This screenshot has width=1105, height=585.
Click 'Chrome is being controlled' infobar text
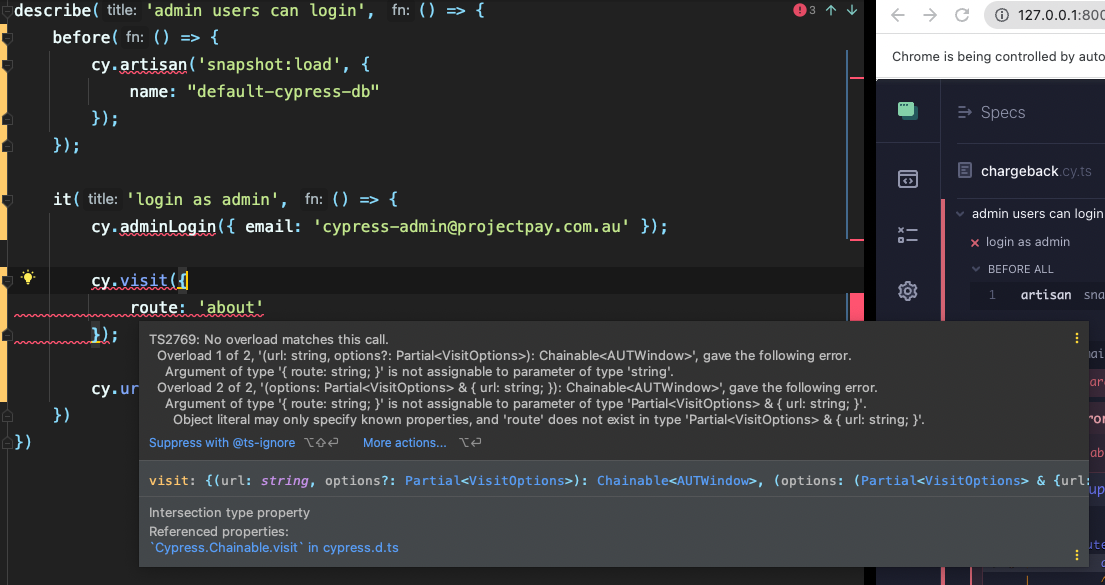click(x=998, y=56)
